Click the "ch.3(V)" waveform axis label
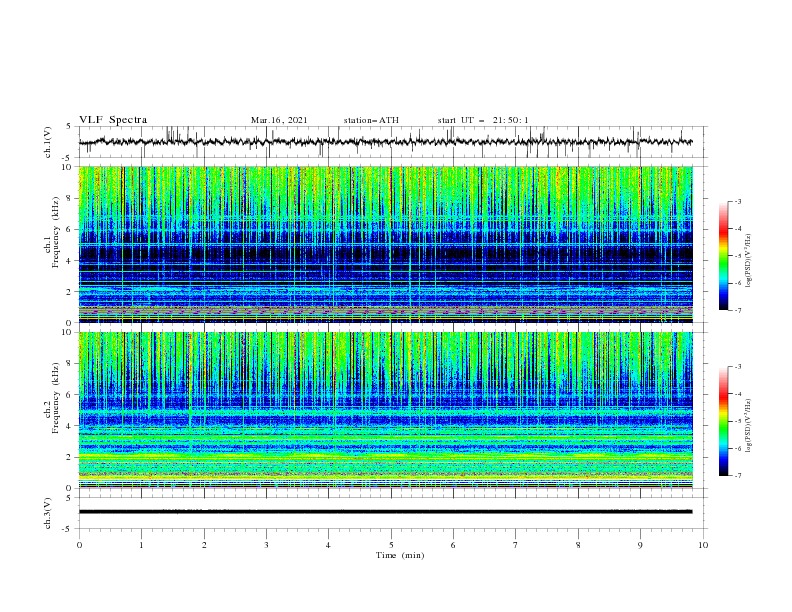The height and width of the screenshot is (612, 792). [48, 513]
